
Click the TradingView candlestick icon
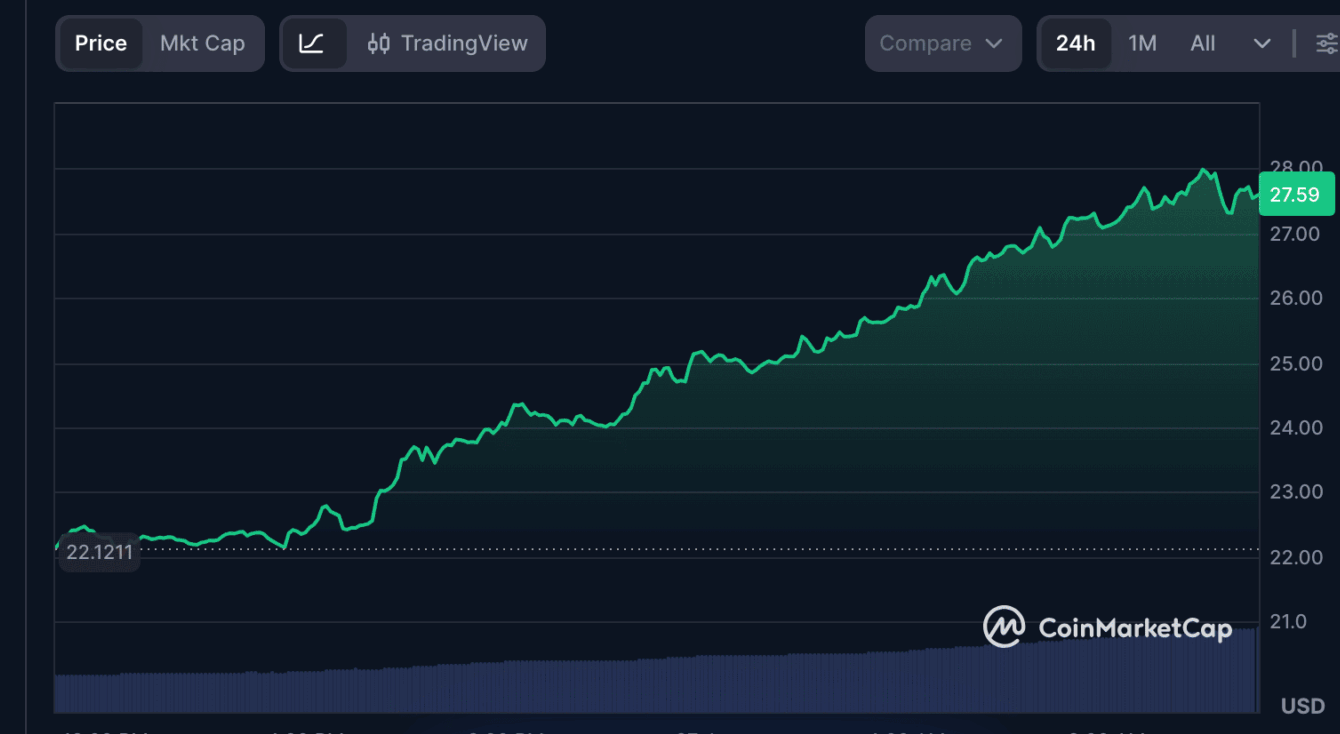379,43
